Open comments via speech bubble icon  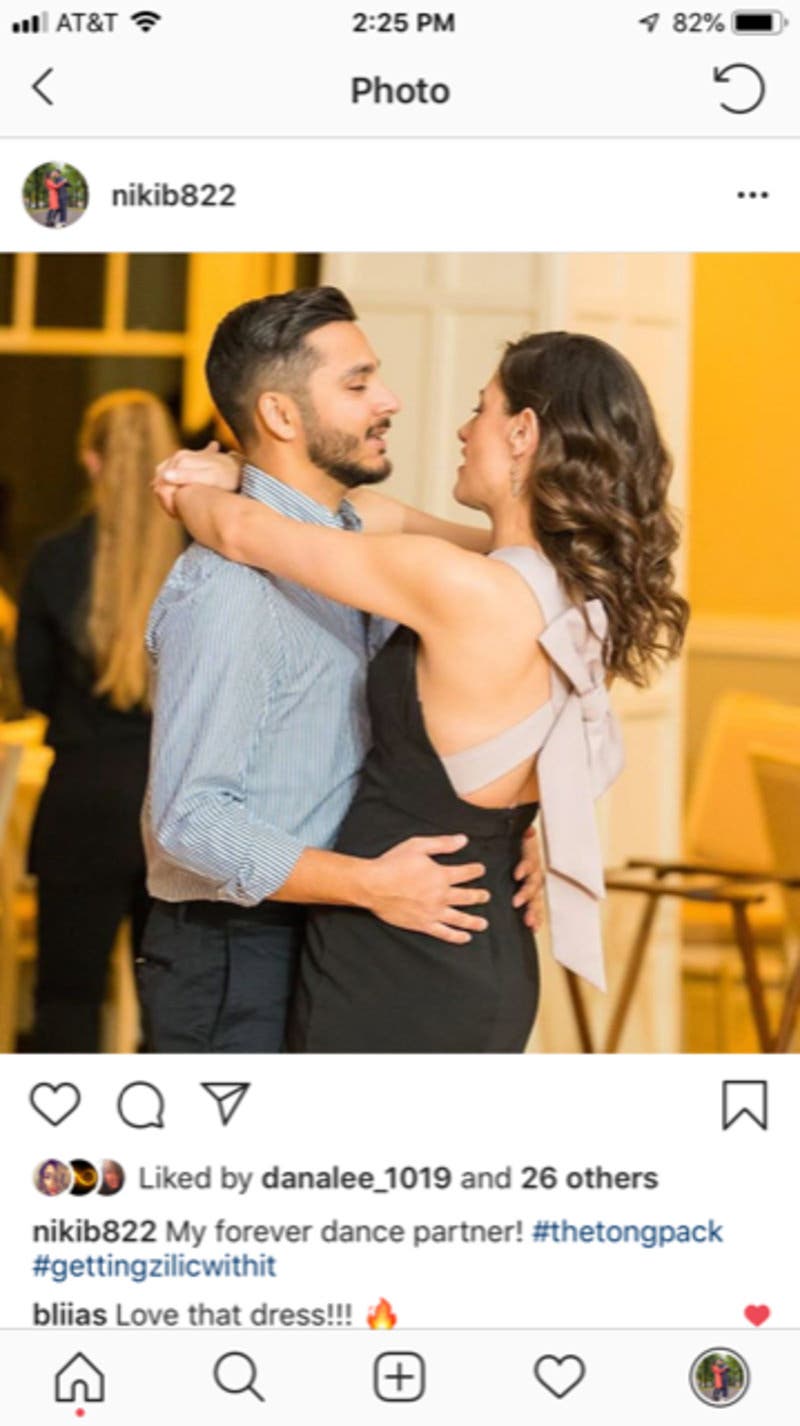(141, 1105)
